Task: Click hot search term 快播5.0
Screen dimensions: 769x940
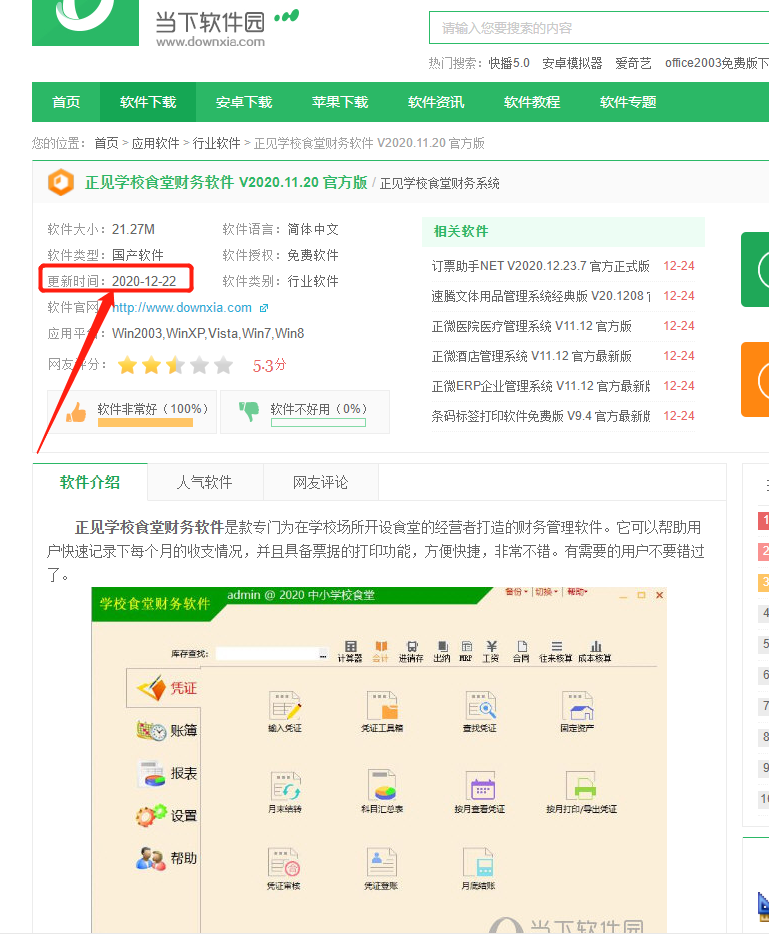Action: [x=509, y=63]
